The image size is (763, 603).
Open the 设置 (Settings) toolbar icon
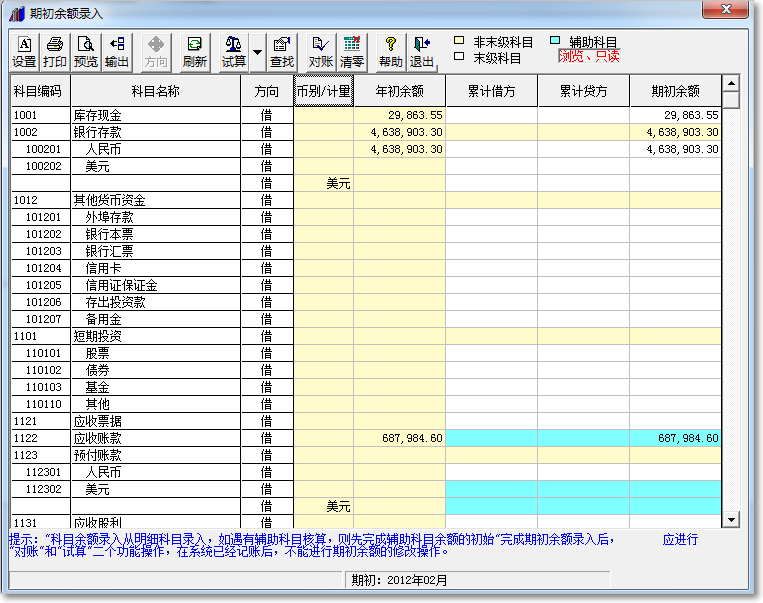coord(24,52)
